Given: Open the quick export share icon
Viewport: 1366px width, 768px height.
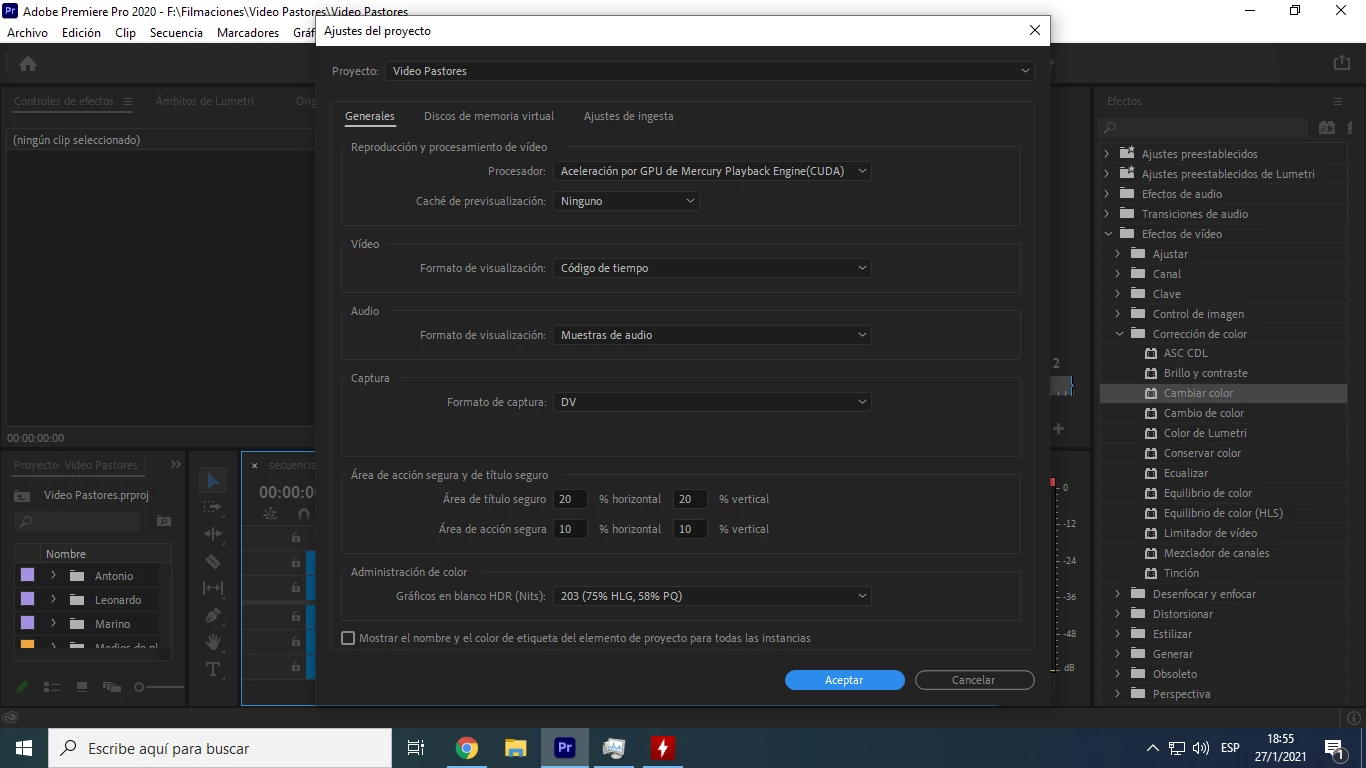Looking at the screenshot, I should click(x=1342, y=63).
